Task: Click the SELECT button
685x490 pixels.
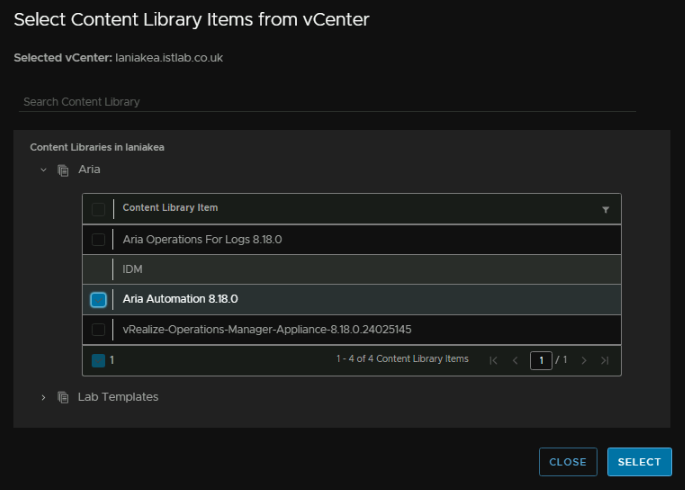Action: click(639, 462)
